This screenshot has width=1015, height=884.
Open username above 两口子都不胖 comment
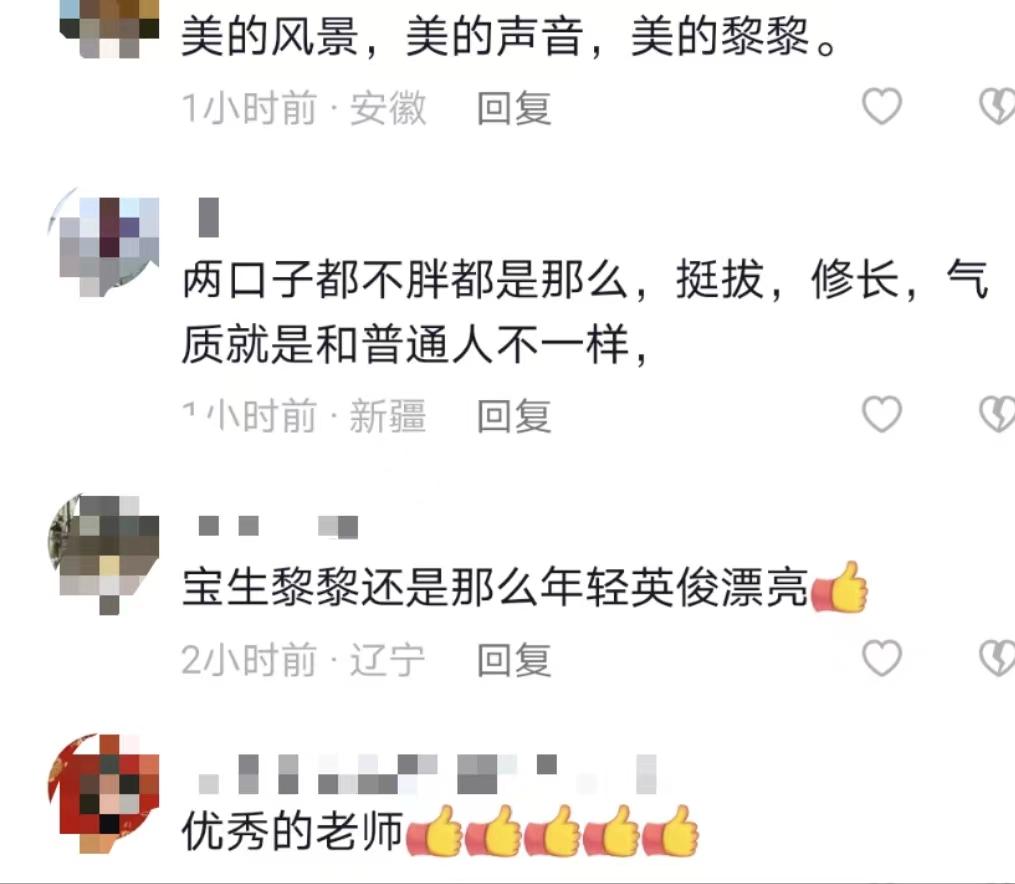[208, 217]
